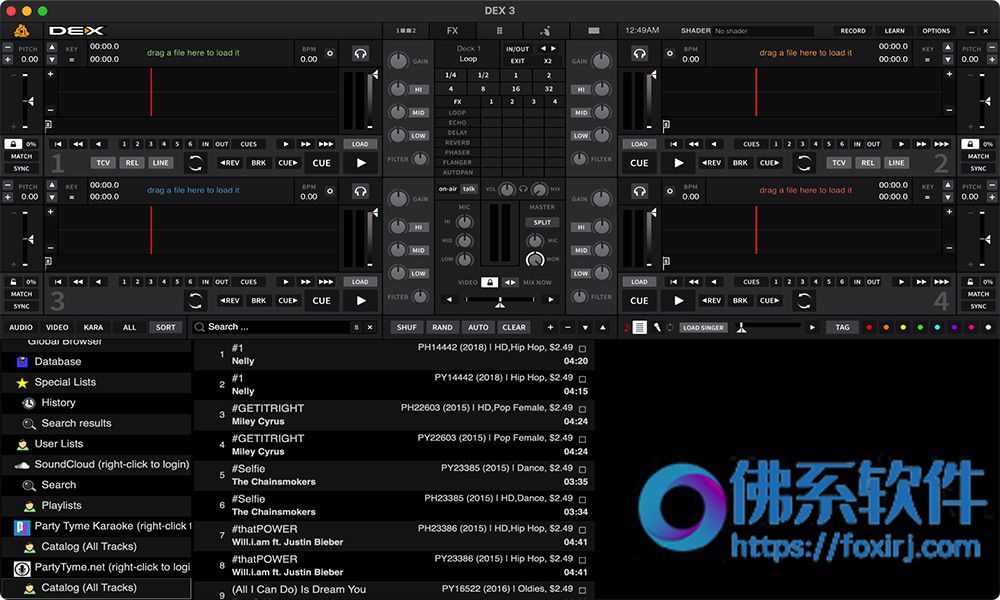This screenshot has height=600, width=1000.
Task: Click video crossfader lock icon
Action: pyautogui.click(x=489, y=282)
